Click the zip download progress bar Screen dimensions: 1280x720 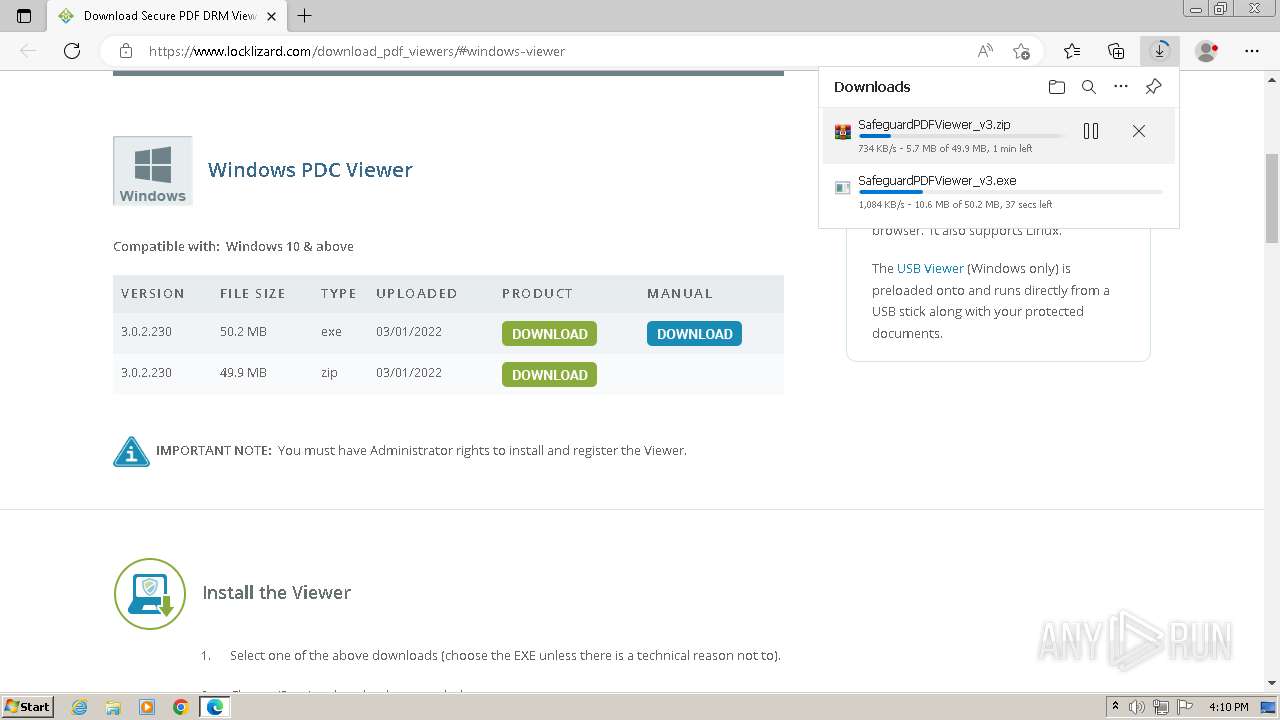[x=962, y=136]
